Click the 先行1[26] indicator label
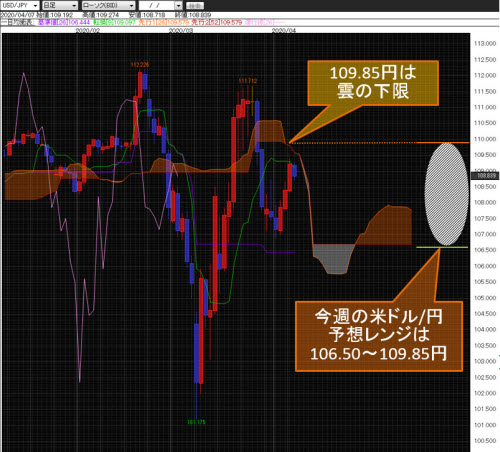500x452 pixels. (x=164, y=22)
